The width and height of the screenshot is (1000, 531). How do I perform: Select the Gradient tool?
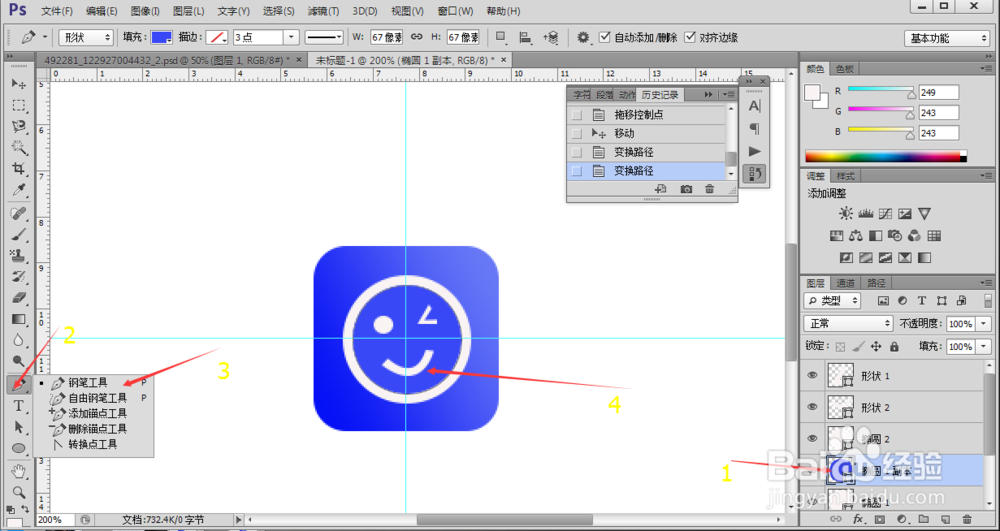(18, 319)
